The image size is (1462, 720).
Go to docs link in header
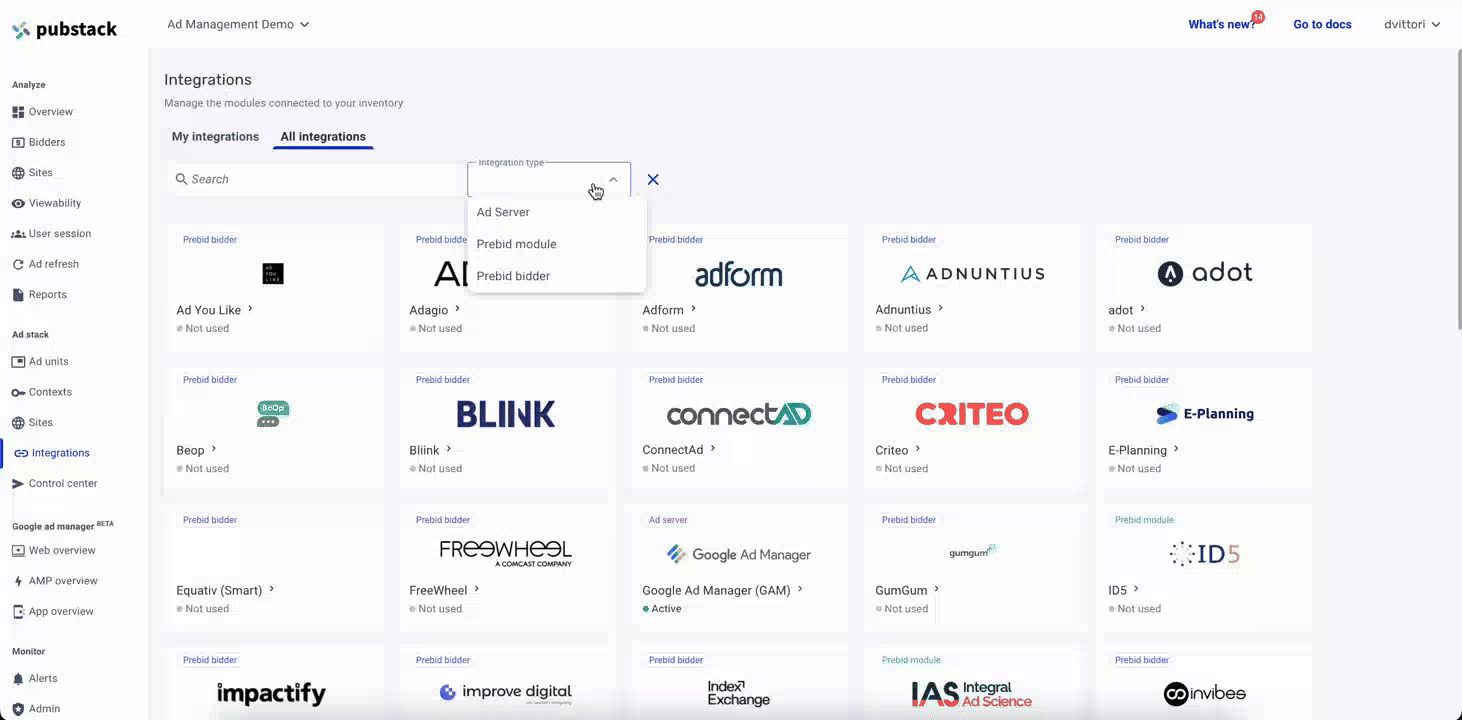pos(1322,24)
